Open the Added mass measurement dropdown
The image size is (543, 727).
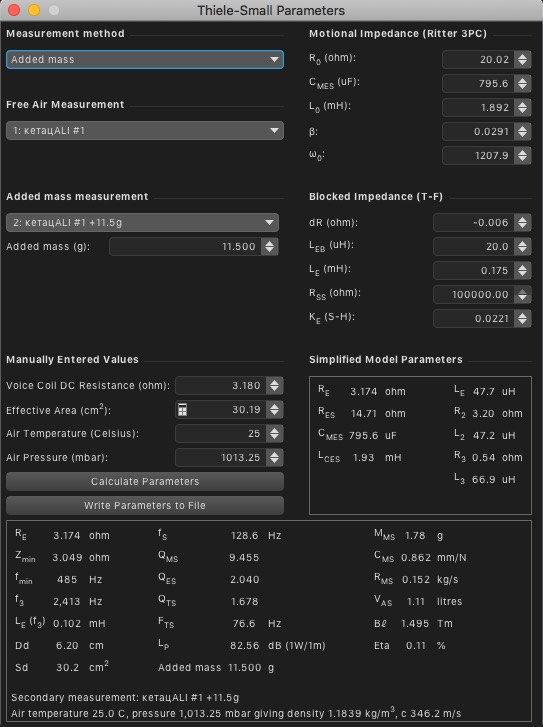pyautogui.click(x=142, y=223)
